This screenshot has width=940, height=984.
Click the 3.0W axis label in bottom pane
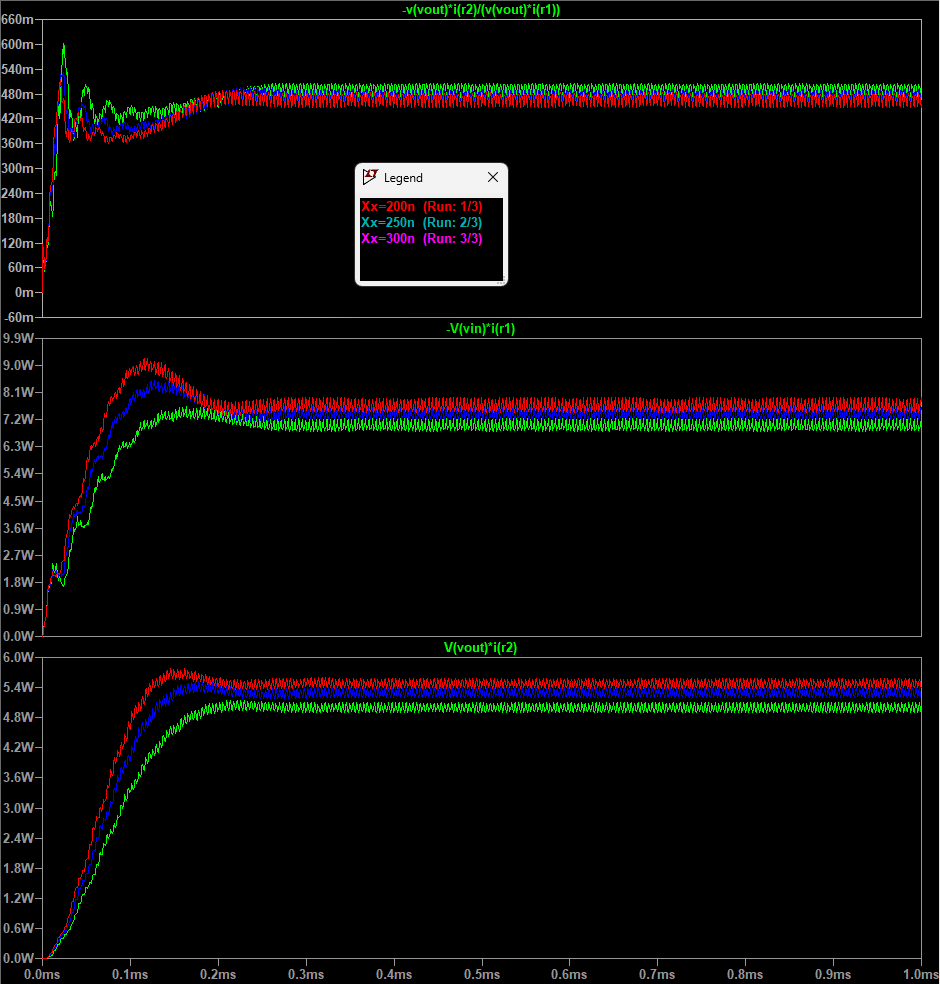pos(18,808)
